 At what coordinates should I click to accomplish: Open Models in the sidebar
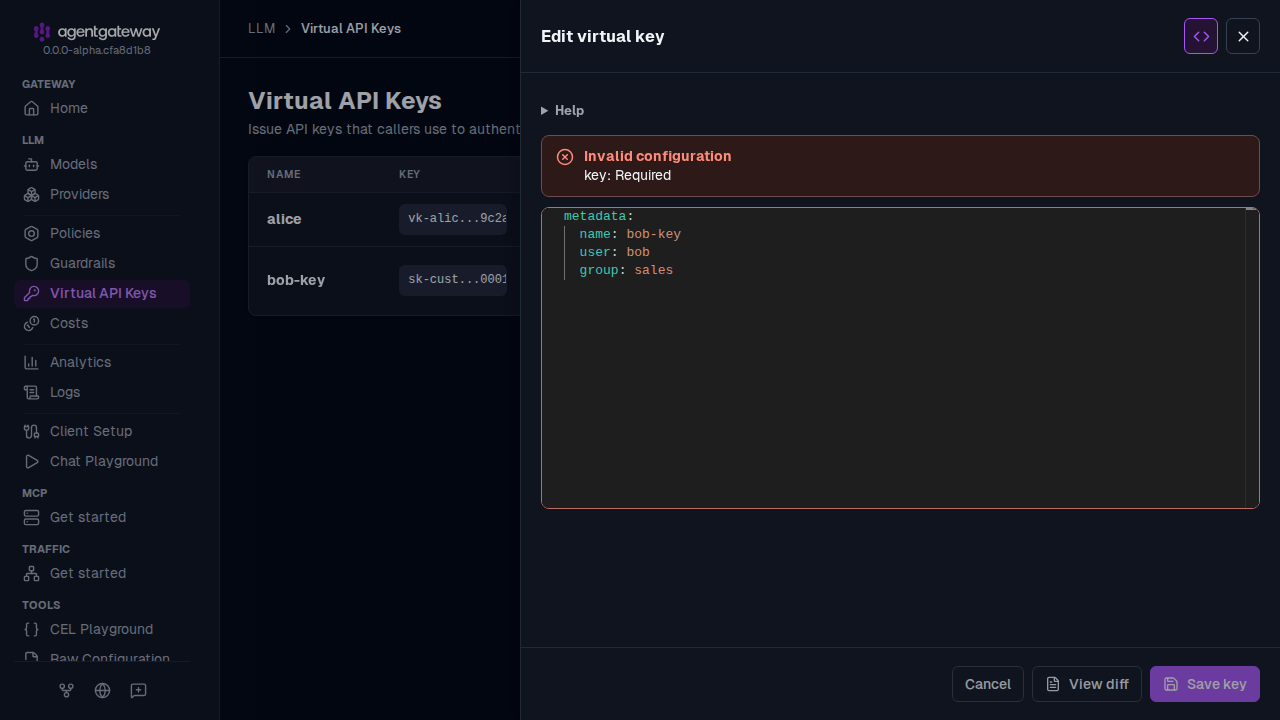pyautogui.click(x=102, y=164)
